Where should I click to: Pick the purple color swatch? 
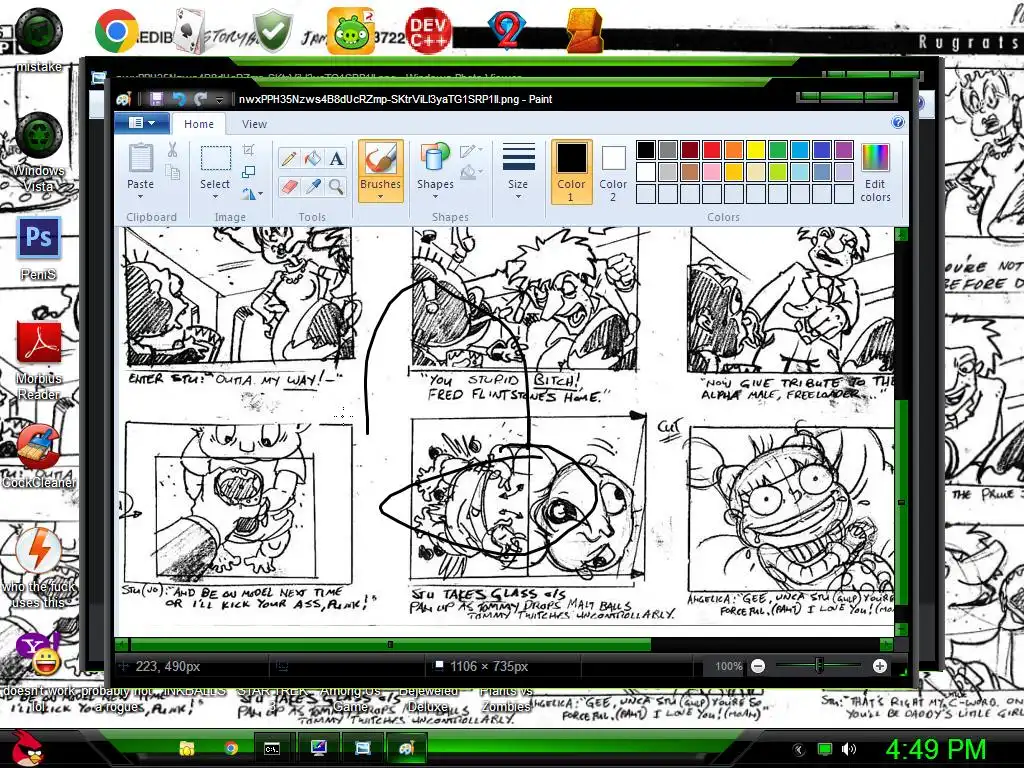pos(844,150)
